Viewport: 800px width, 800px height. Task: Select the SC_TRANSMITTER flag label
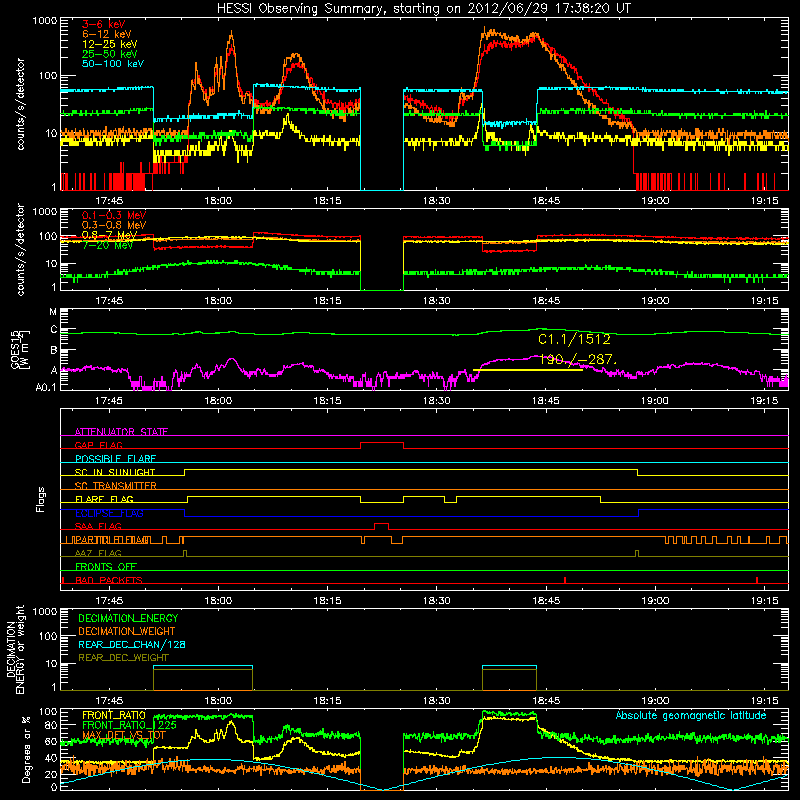(115, 486)
